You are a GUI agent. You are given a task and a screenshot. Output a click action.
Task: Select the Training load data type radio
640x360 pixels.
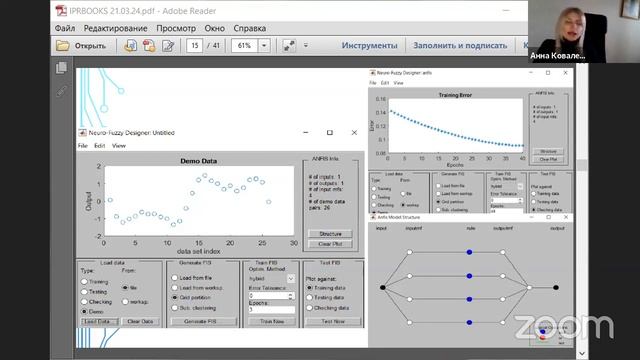tap(84, 282)
